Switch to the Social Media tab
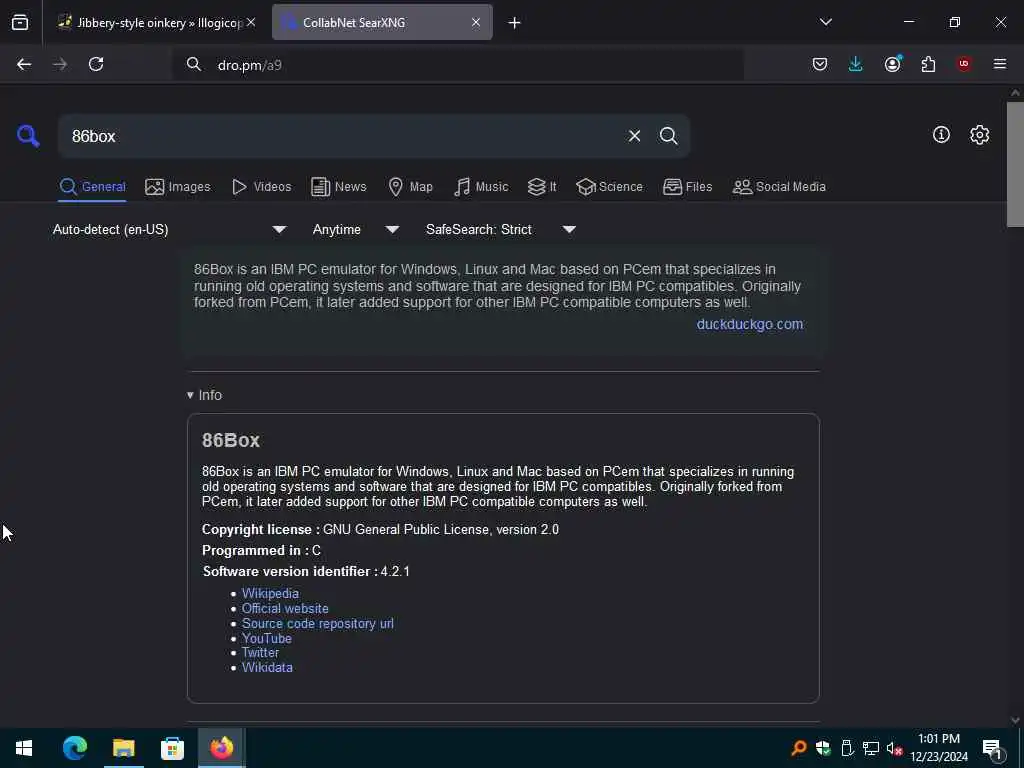The height and width of the screenshot is (768, 1024). (779, 187)
